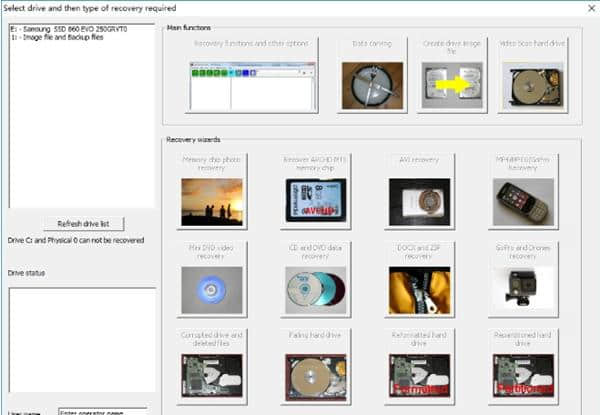Open Memory chip photo recovery wizard
The height and width of the screenshot is (415, 600).
click(x=212, y=192)
